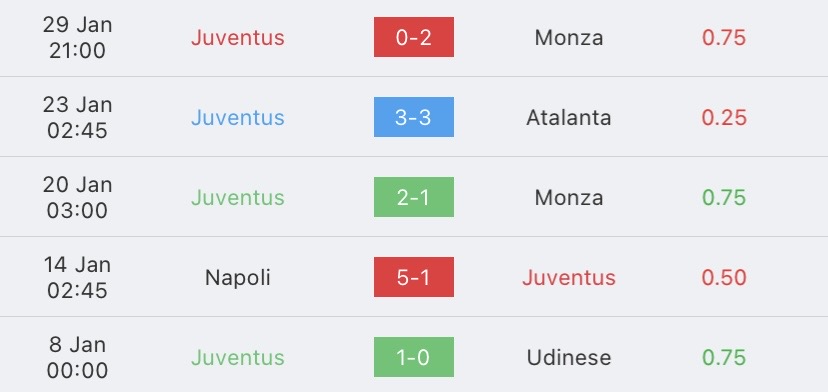Open the Udinese team name

[x=569, y=358]
